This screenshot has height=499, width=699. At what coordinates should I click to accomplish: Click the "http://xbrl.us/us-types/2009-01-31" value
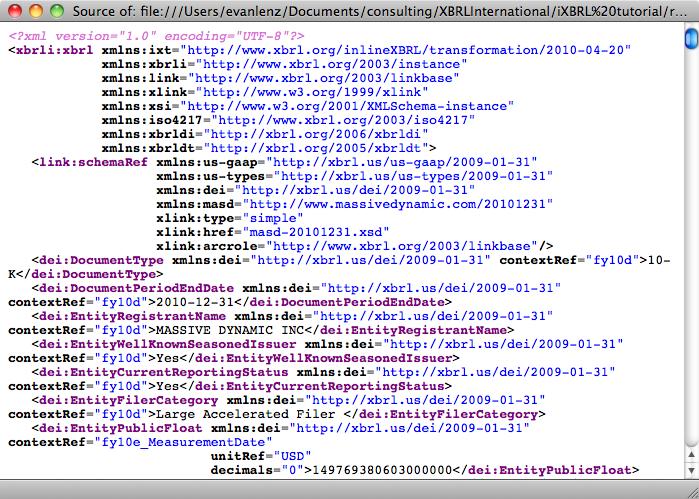413,176
